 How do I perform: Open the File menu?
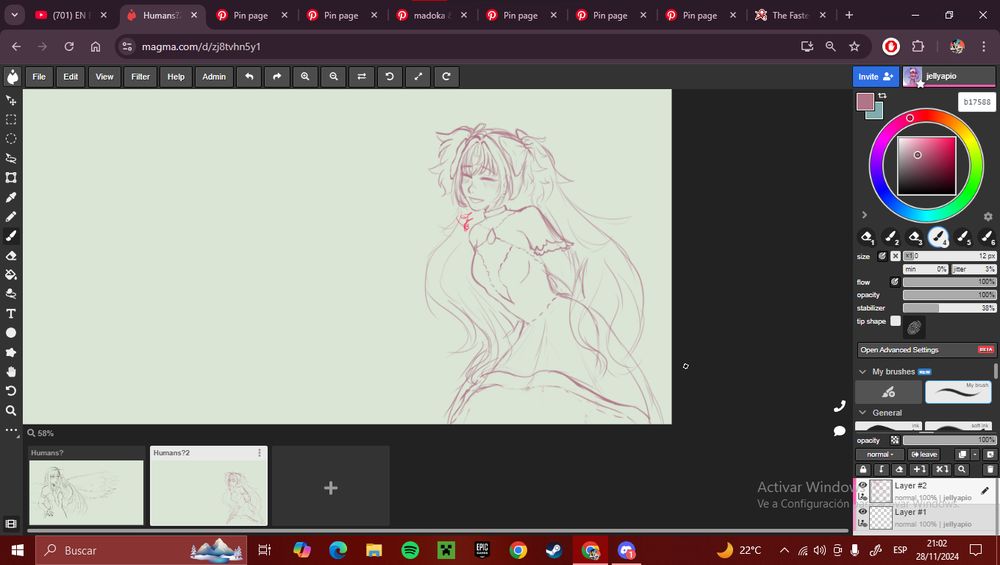[x=39, y=77]
